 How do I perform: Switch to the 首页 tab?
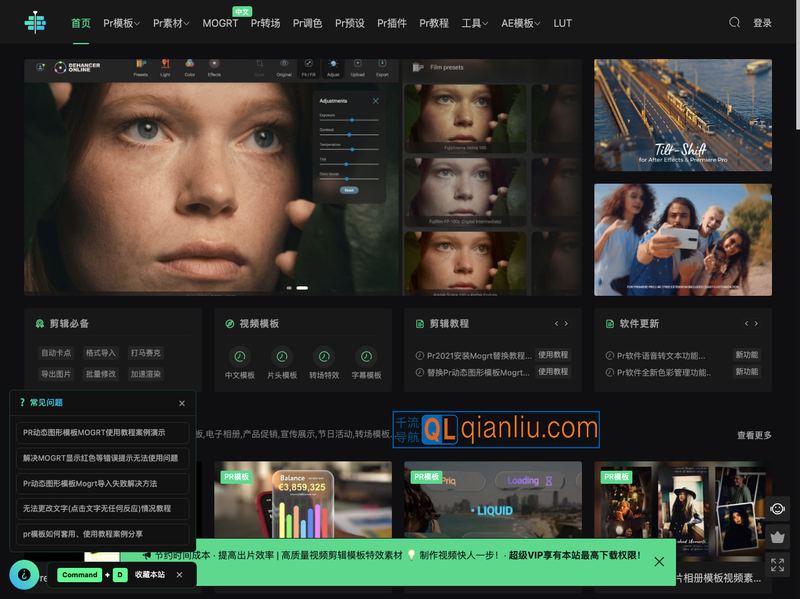coord(81,22)
